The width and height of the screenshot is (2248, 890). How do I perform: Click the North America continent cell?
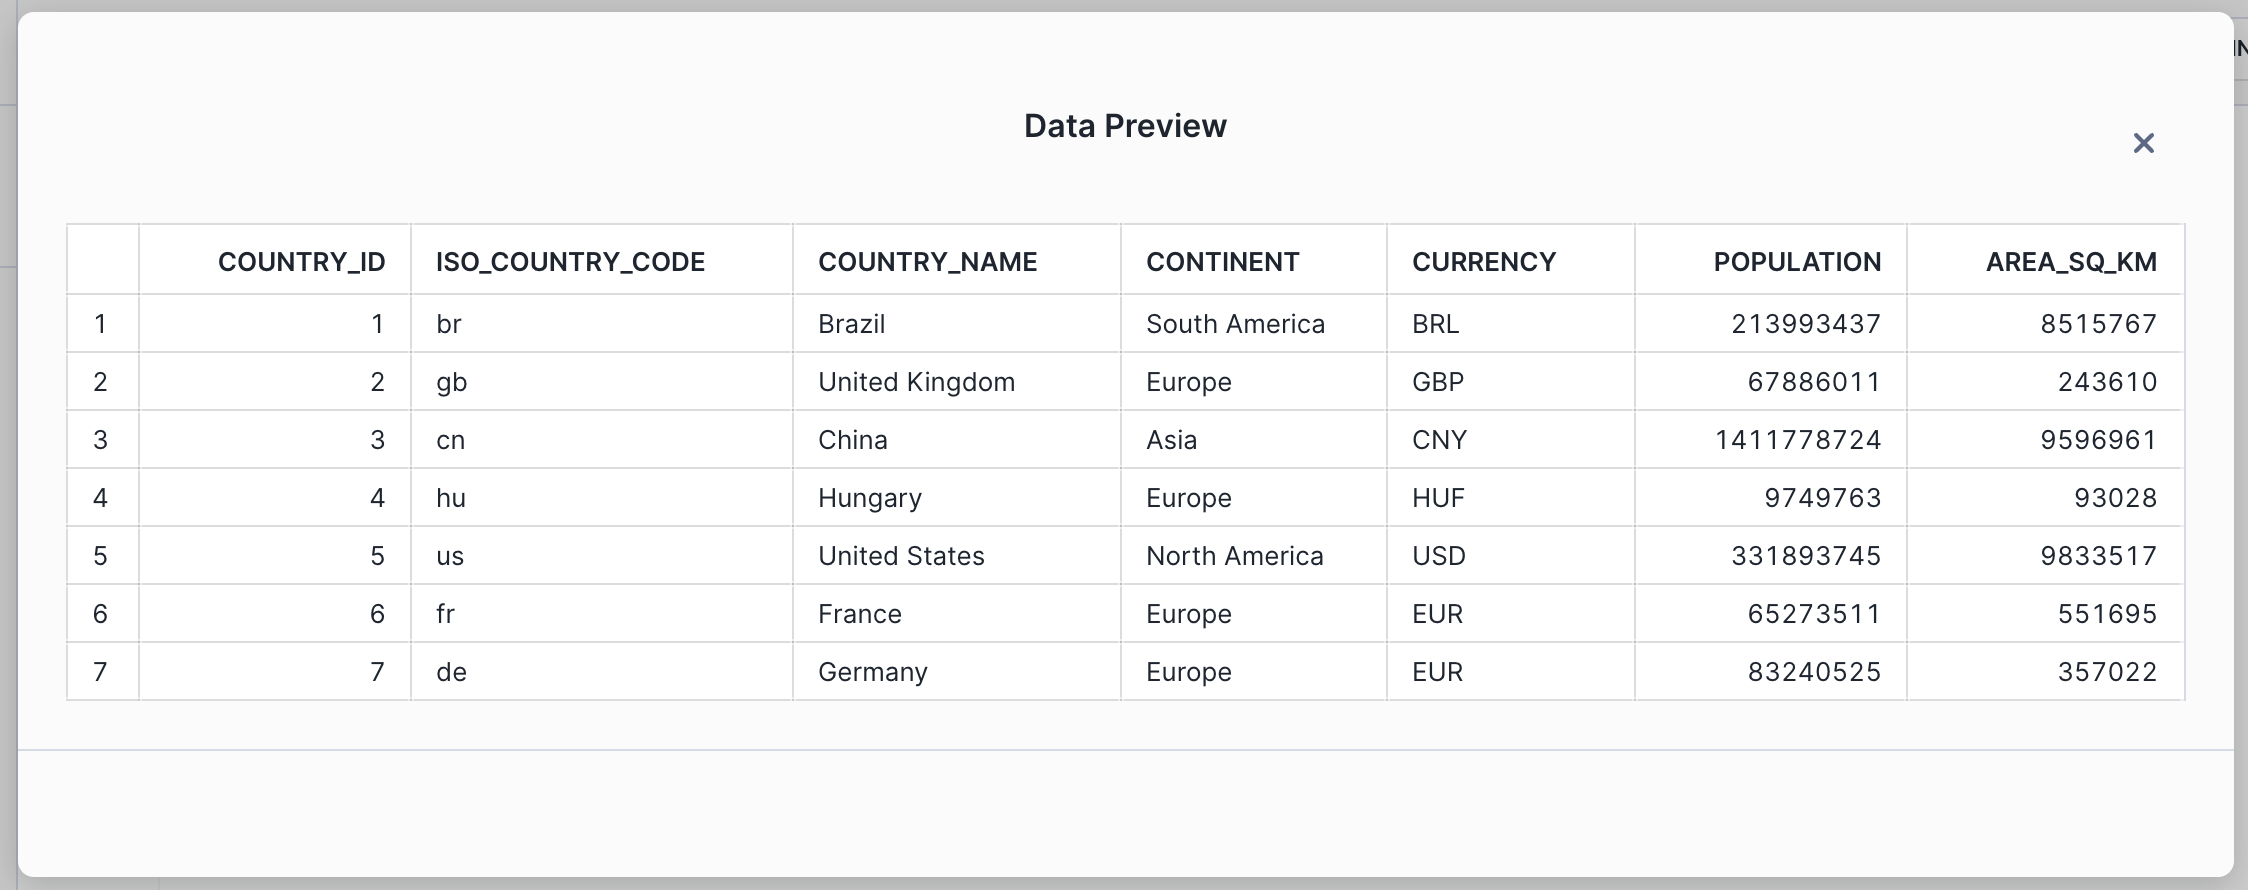[1234, 556]
